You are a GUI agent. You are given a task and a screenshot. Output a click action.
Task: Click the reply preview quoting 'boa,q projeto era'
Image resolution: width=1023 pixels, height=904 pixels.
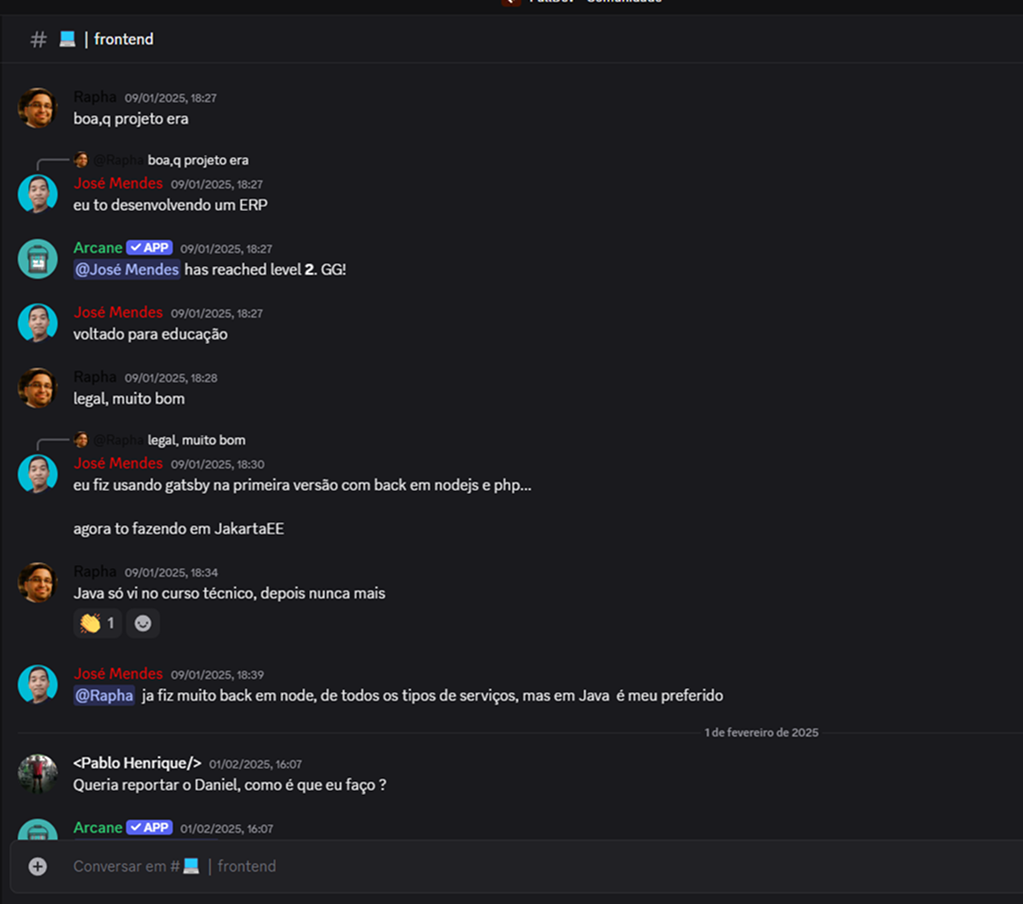pyautogui.click(x=197, y=160)
